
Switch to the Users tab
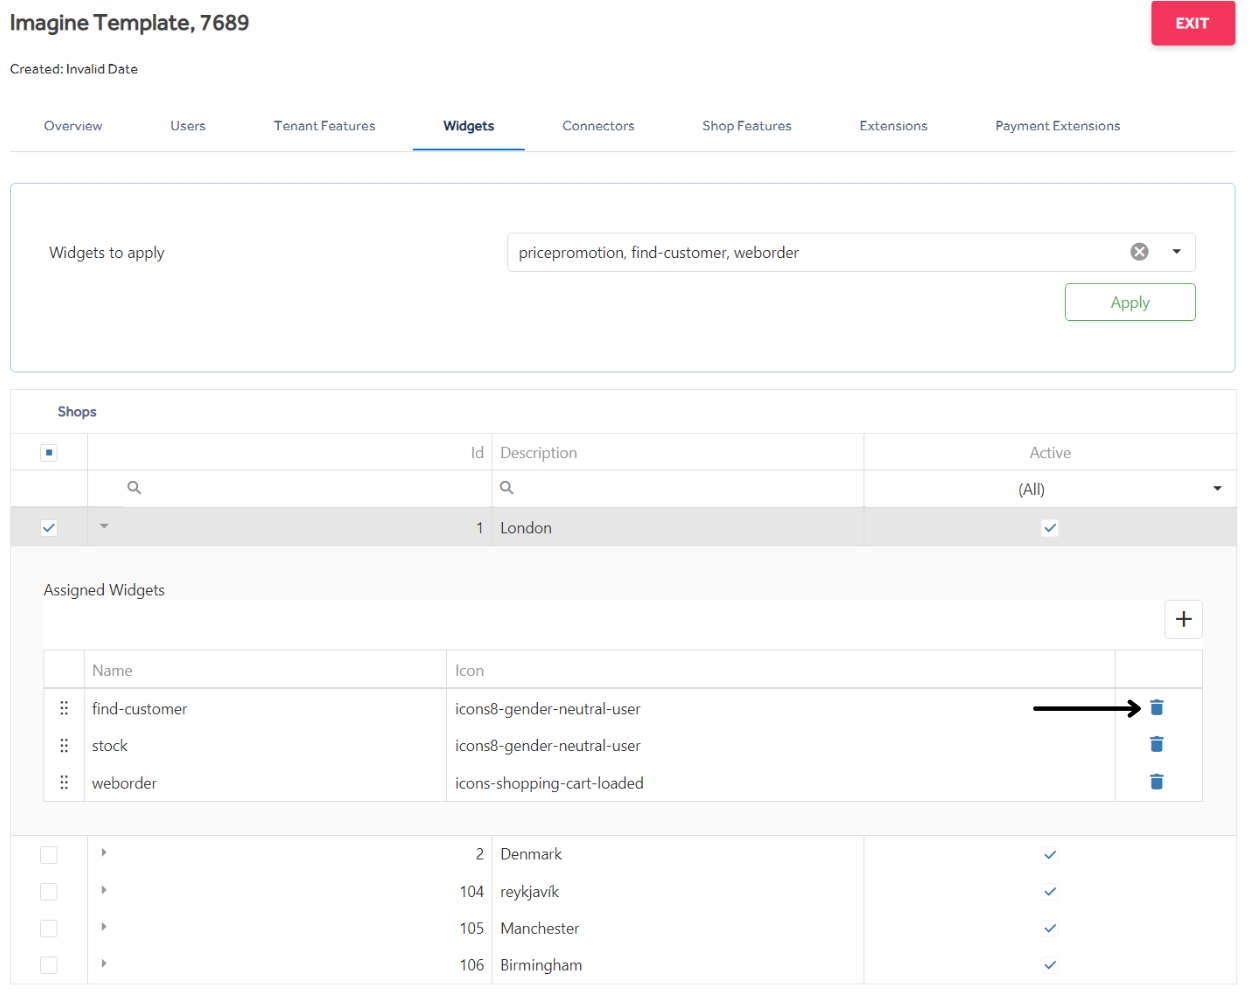[x=188, y=126]
